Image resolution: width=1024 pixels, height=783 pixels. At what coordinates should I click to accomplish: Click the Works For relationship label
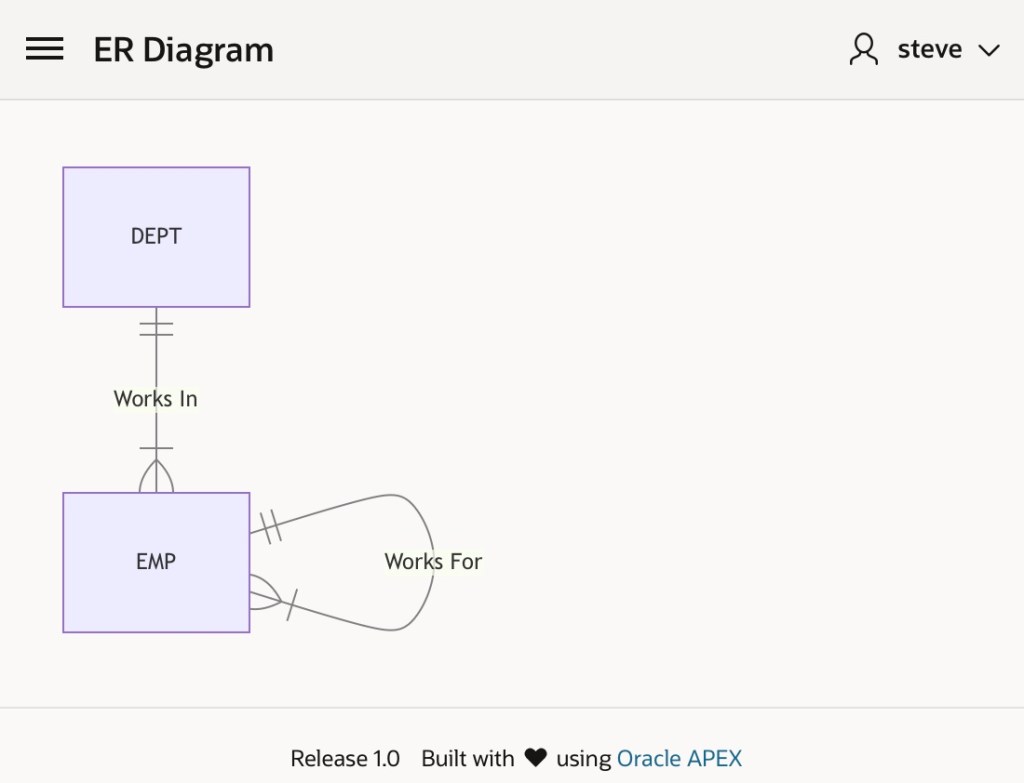tap(433, 562)
